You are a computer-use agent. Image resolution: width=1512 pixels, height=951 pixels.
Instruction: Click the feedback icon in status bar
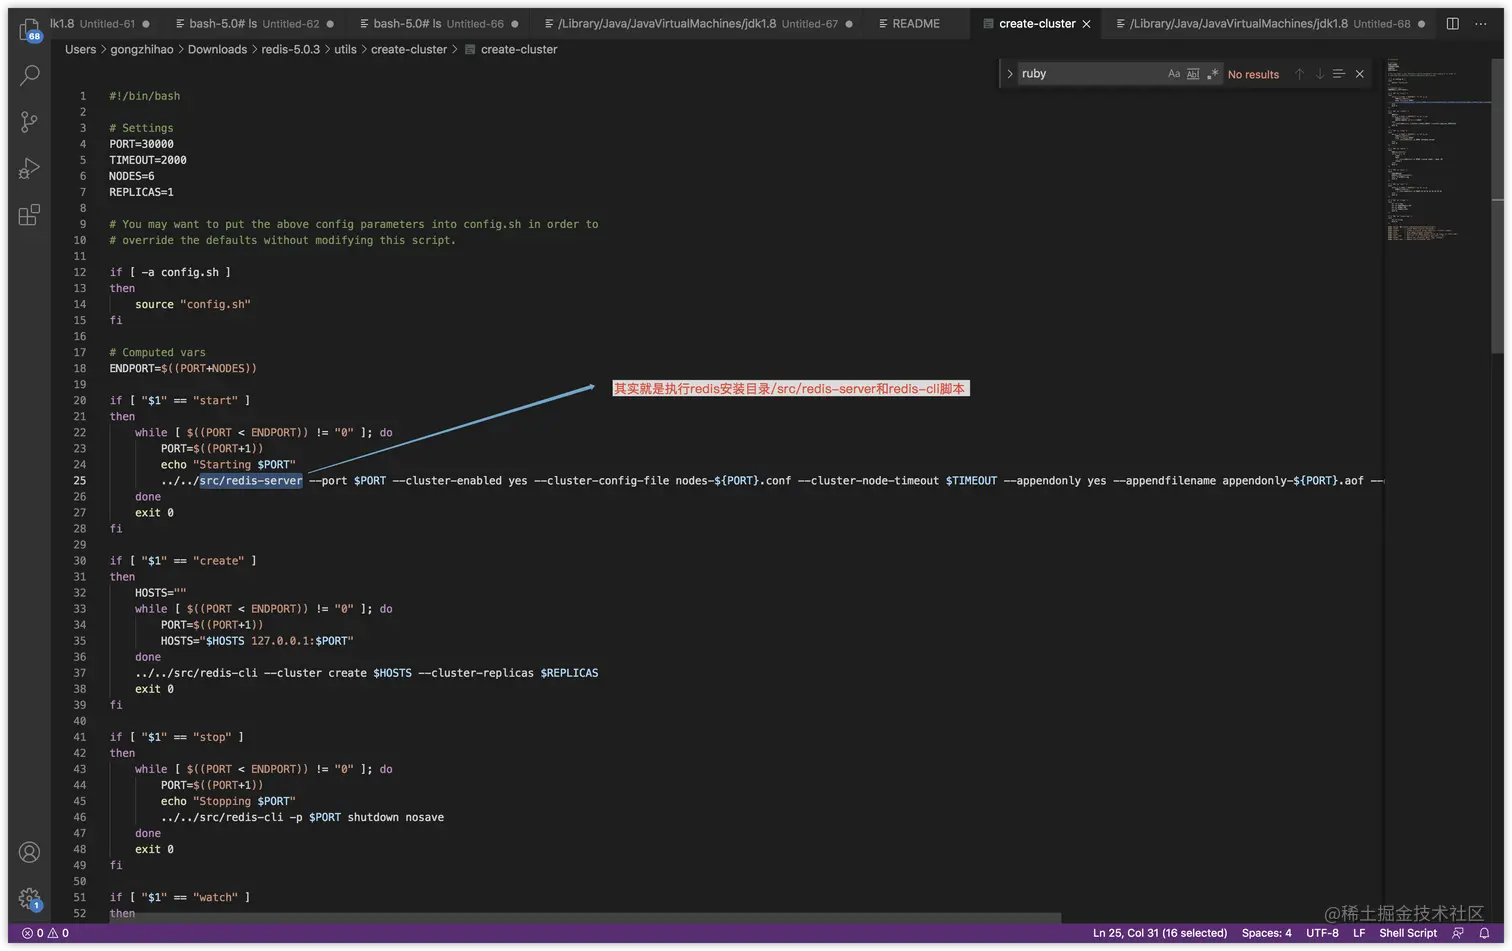click(x=1458, y=933)
